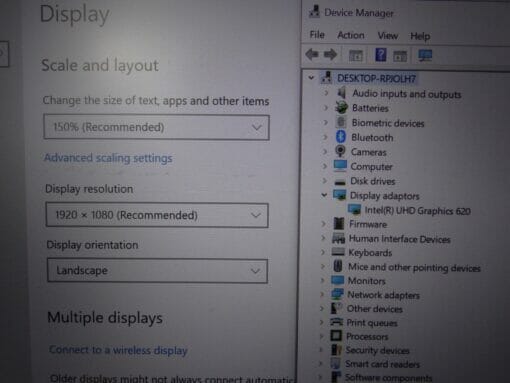Open the Landscape display orientation dropdown
Image resolution: width=510 pixels, height=383 pixels.
click(157, 271)
